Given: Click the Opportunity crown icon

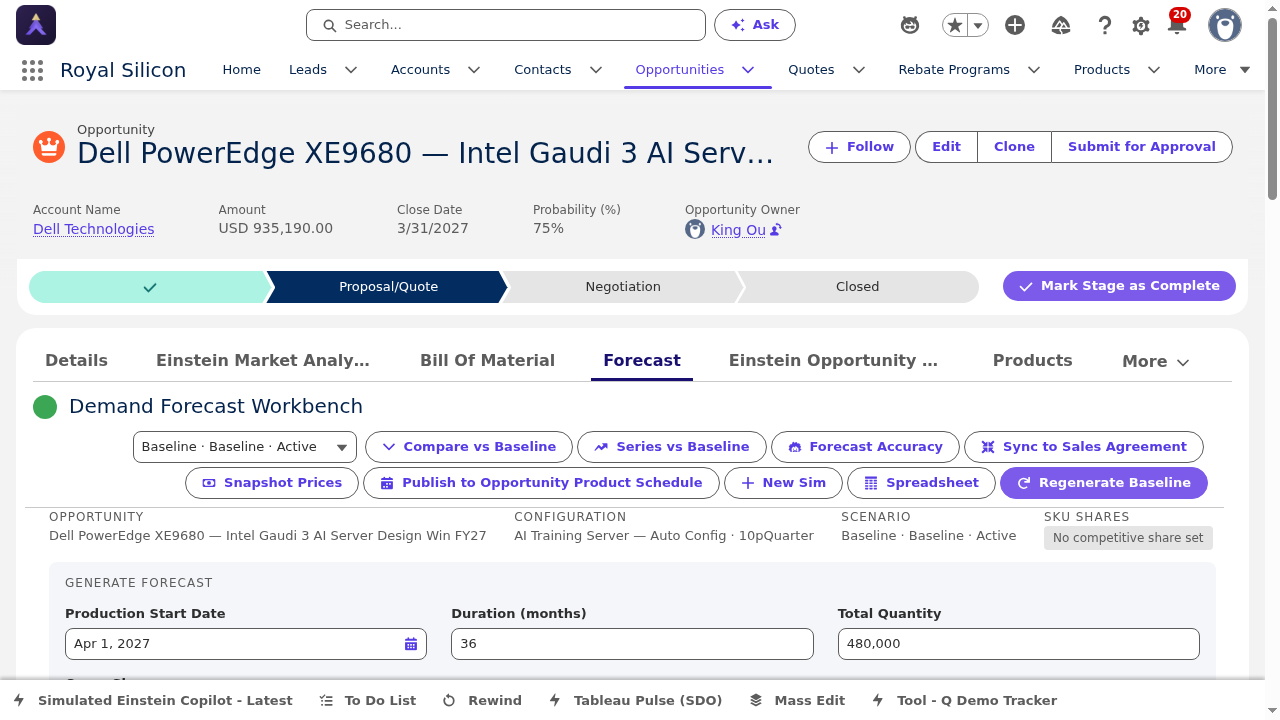Looking at the screenshot, I should pos(48,147).
